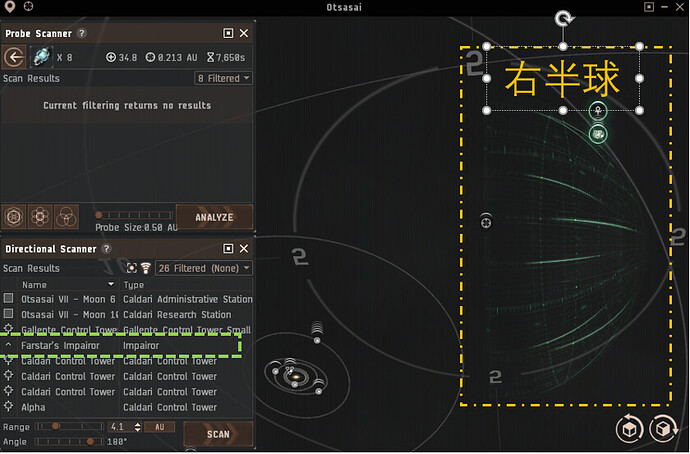Viewport: 690px width, 454px height.
Task: Click the ship icon beside Farstar's Impairor
Action: [8, 345]
